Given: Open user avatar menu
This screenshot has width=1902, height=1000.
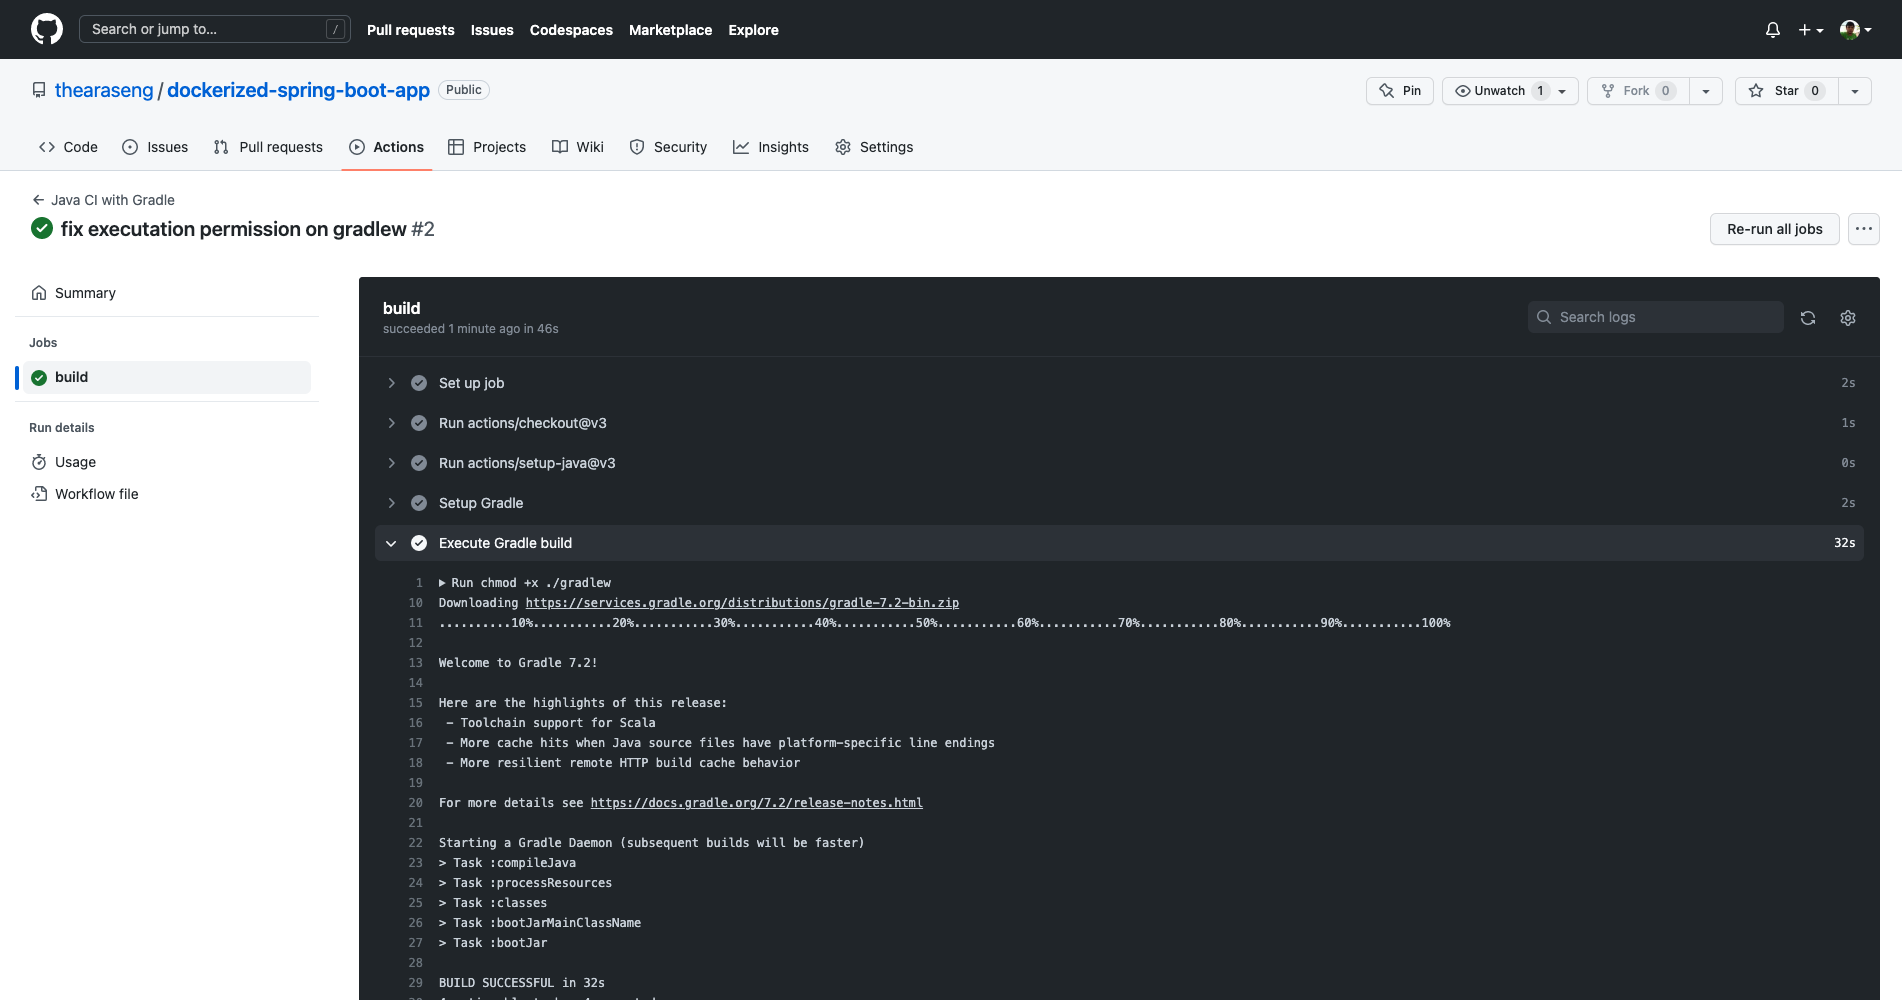Looking at the screenshot, I should point(1856,30).
